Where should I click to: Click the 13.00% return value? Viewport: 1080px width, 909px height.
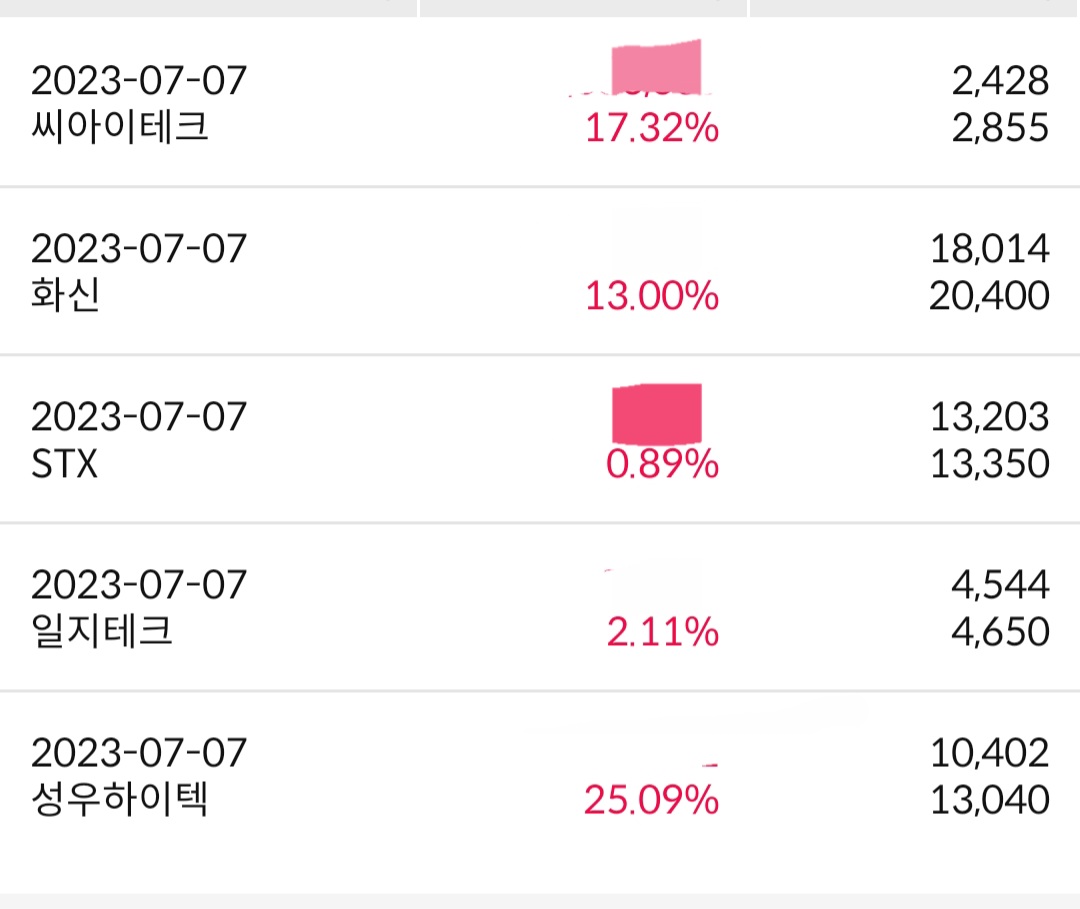click(652, 297)
